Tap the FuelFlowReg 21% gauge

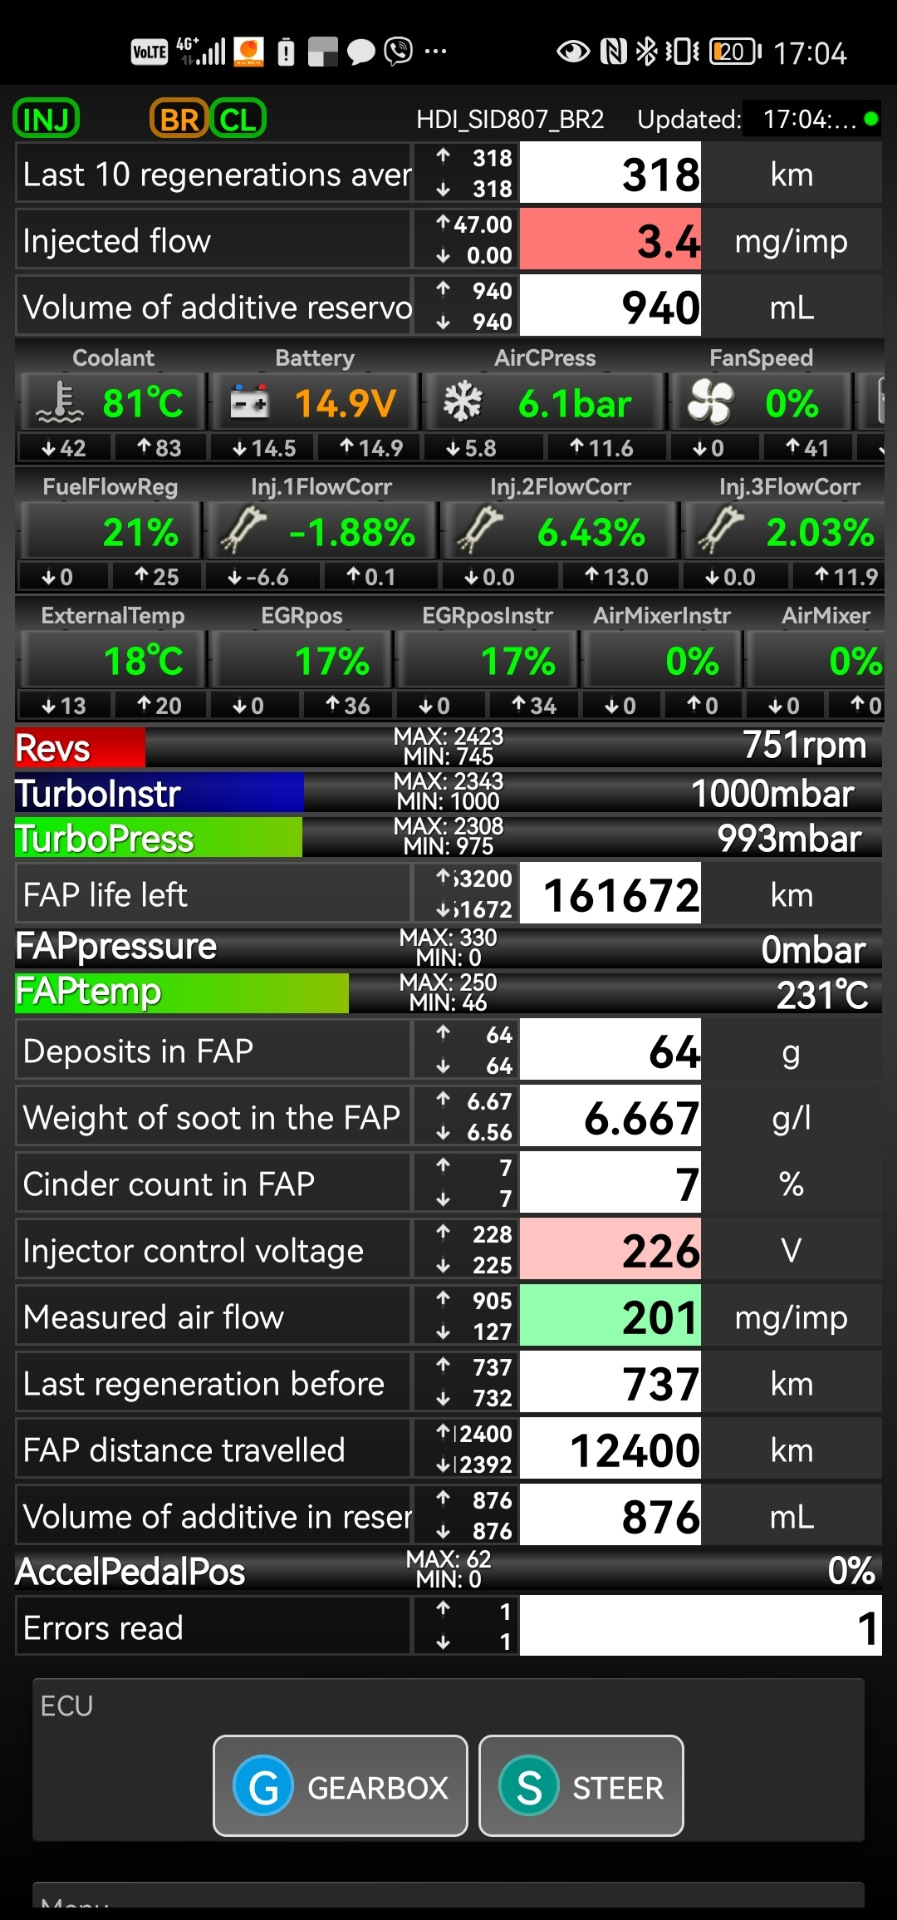coord(110,531)
